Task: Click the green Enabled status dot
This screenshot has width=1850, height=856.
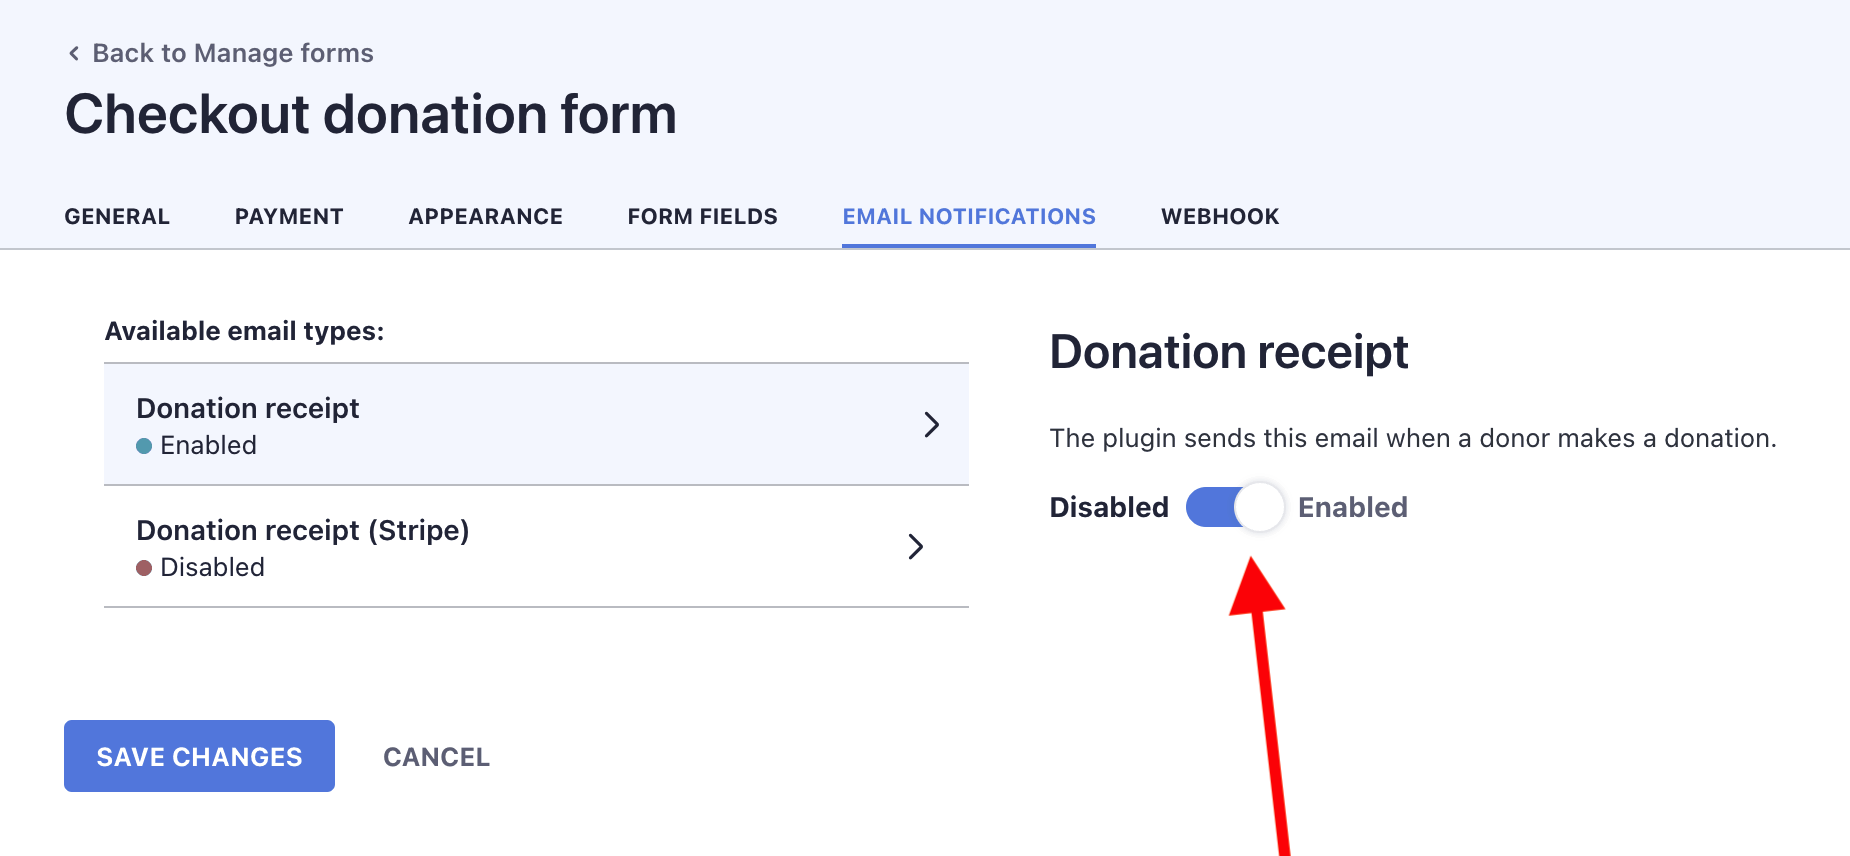Action: (x=144, y=446)
